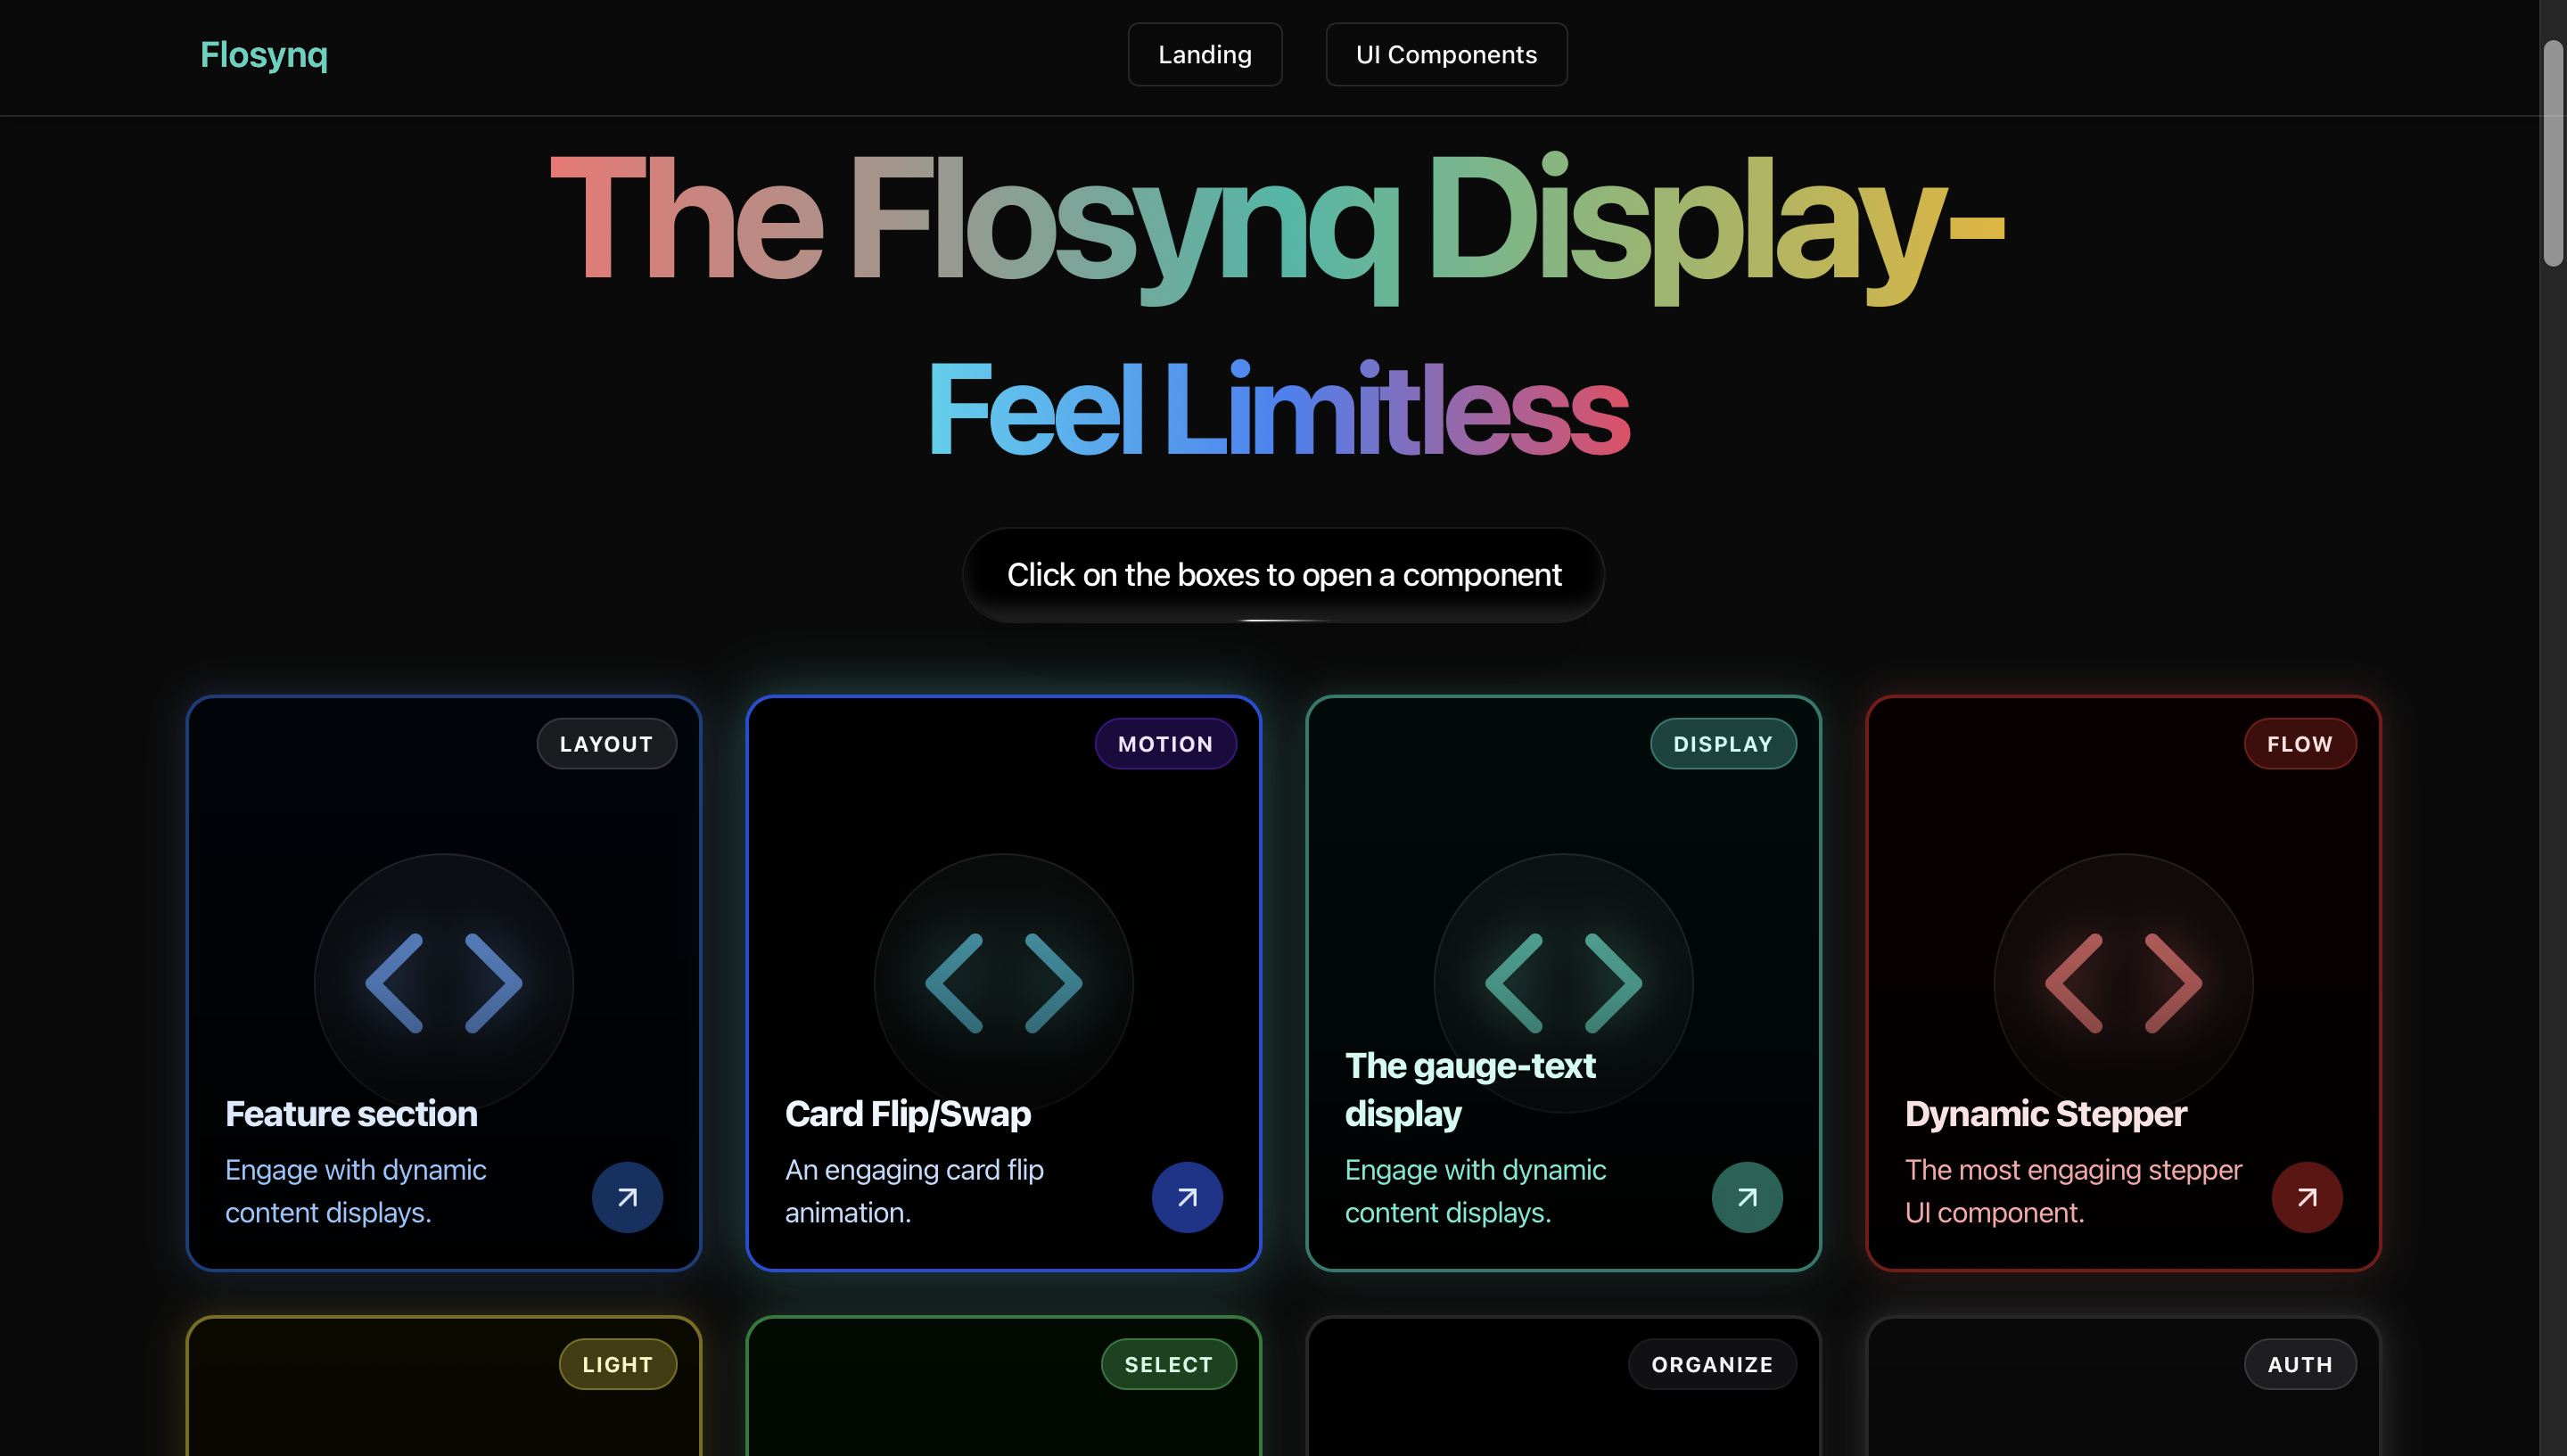Click the code brackets icon in Motion card
Screen dimensions: 2567x1456
pyautogui.click(x=1004, y=983)
